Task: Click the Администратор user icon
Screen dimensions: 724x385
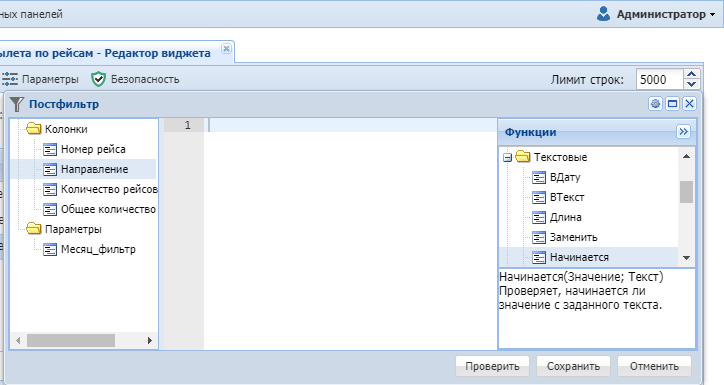Action: (603, 14)
